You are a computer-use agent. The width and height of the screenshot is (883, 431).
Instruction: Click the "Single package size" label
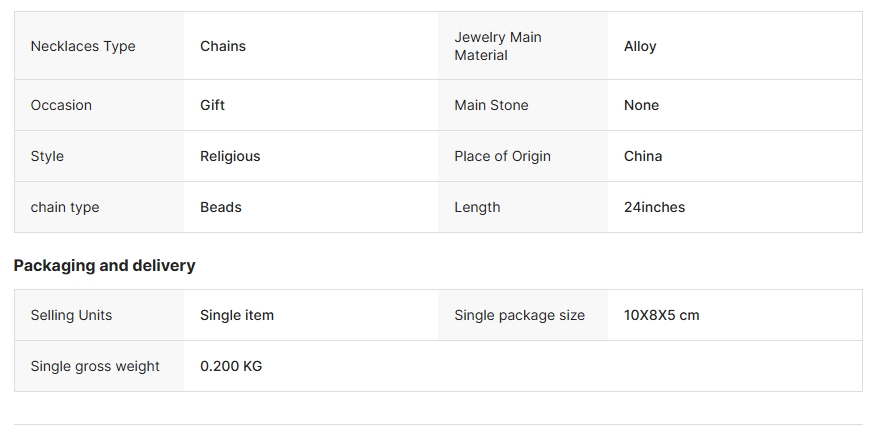pyautogui.click(x=519, y=315)
